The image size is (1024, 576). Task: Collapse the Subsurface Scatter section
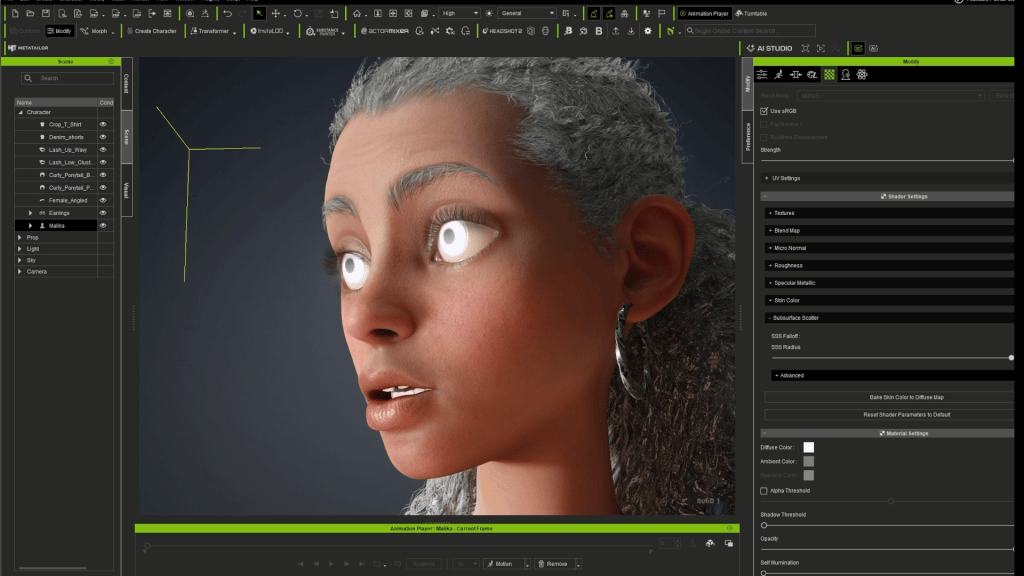pos(889,318)
